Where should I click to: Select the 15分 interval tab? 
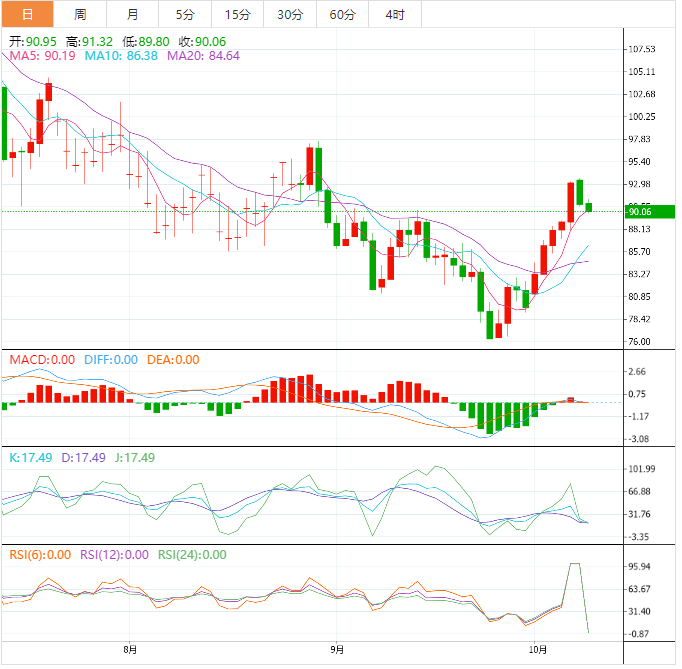(238, 14)
